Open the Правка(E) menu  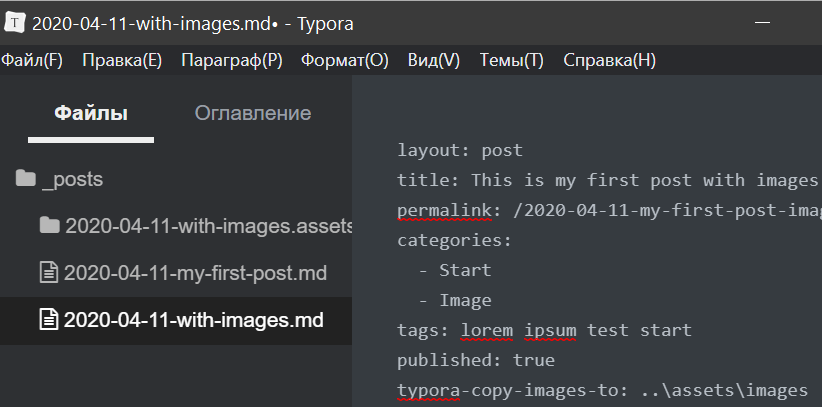pos(121,60)
